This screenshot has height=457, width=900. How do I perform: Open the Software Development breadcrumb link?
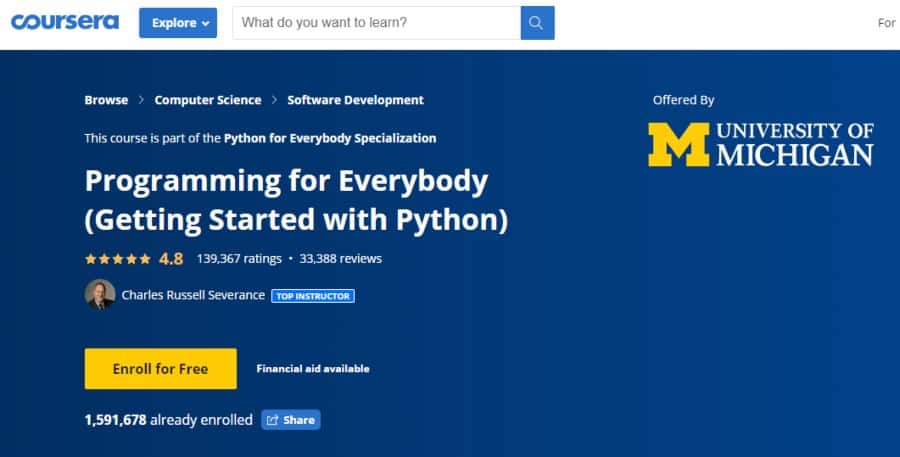355,100
